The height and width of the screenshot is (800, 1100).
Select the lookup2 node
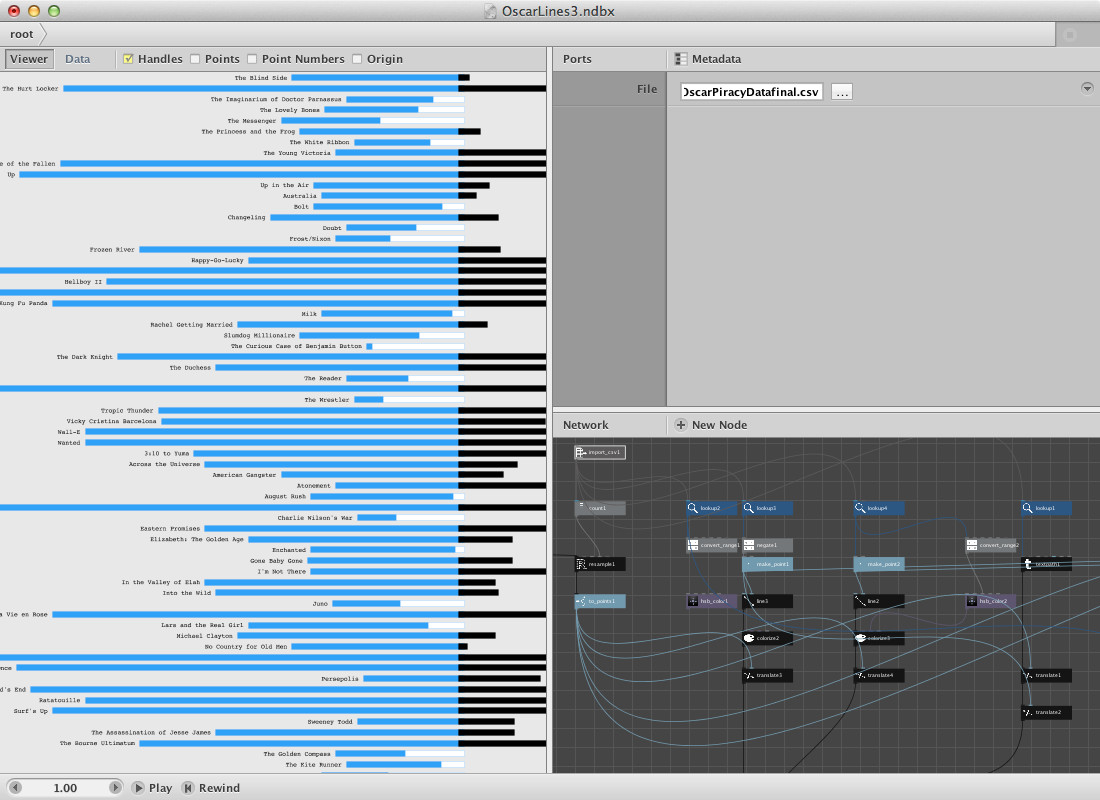[712, 508]
